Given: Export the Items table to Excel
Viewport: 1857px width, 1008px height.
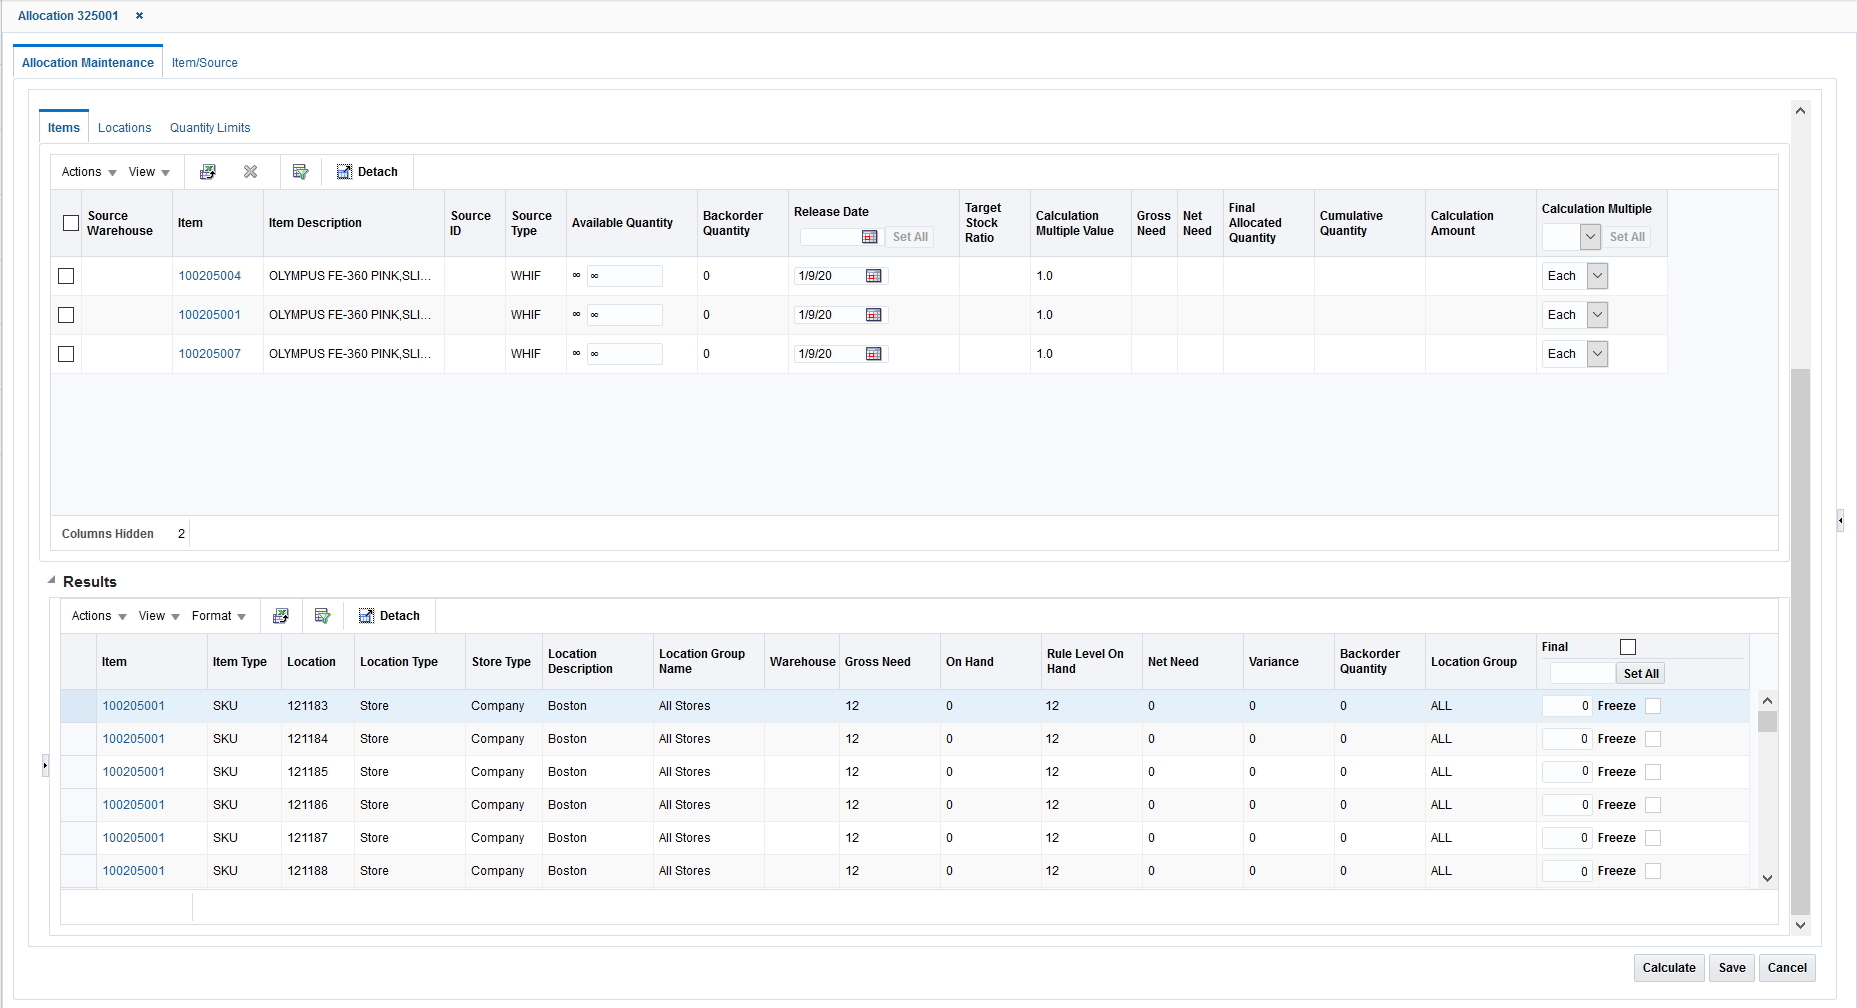Looking at the screenshot, I should pyautogui.click(x=207, y=171).
